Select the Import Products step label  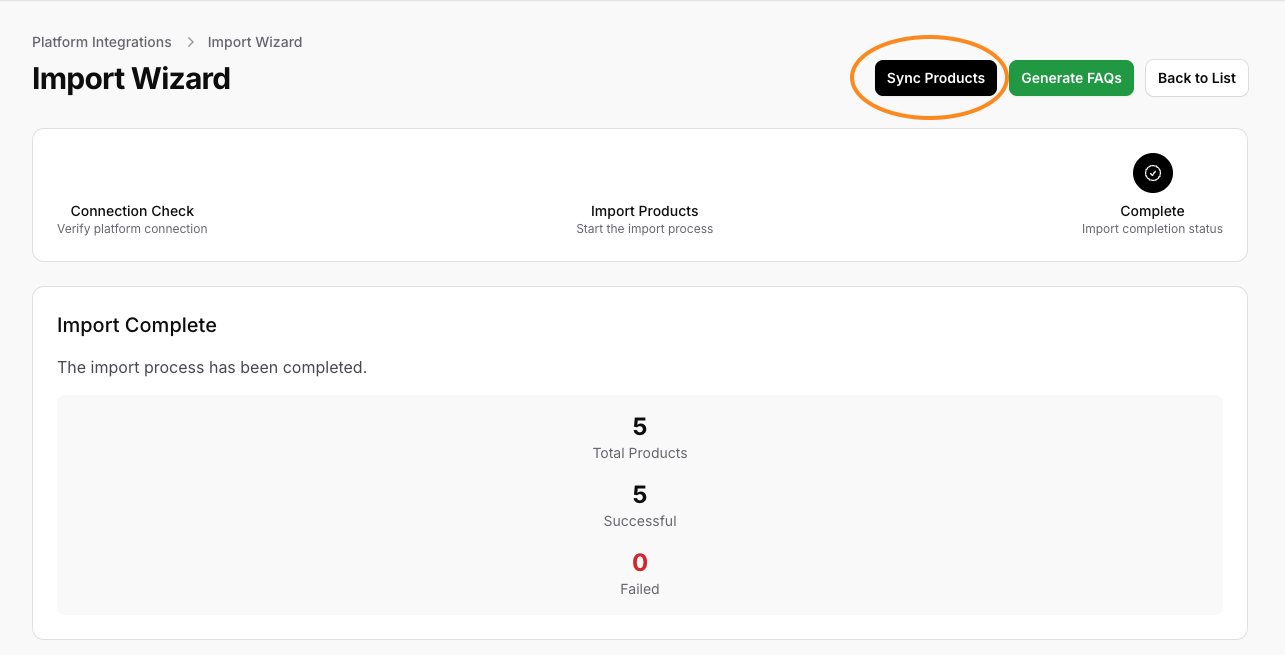pyautogui.click(x=645, y=211)
